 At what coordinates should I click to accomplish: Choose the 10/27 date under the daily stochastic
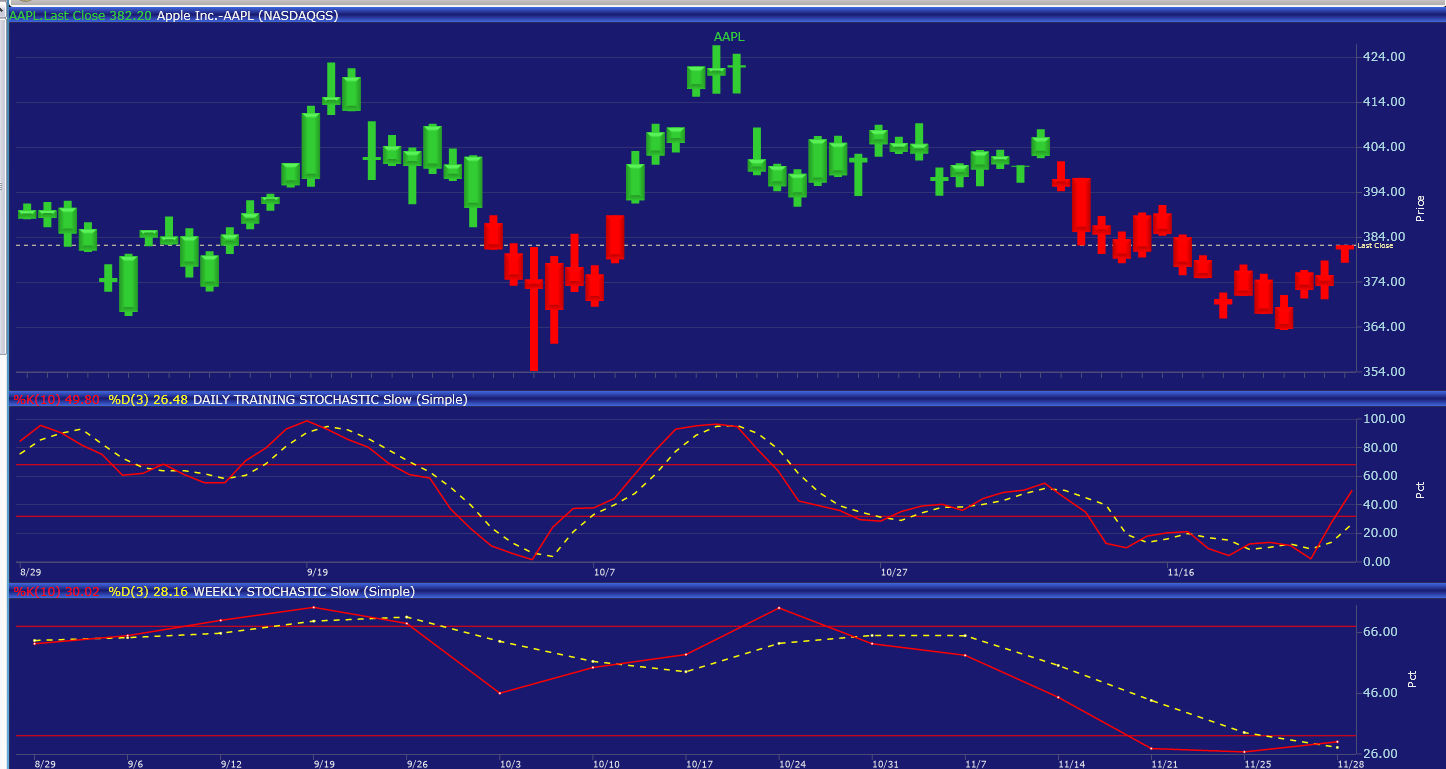894,573
